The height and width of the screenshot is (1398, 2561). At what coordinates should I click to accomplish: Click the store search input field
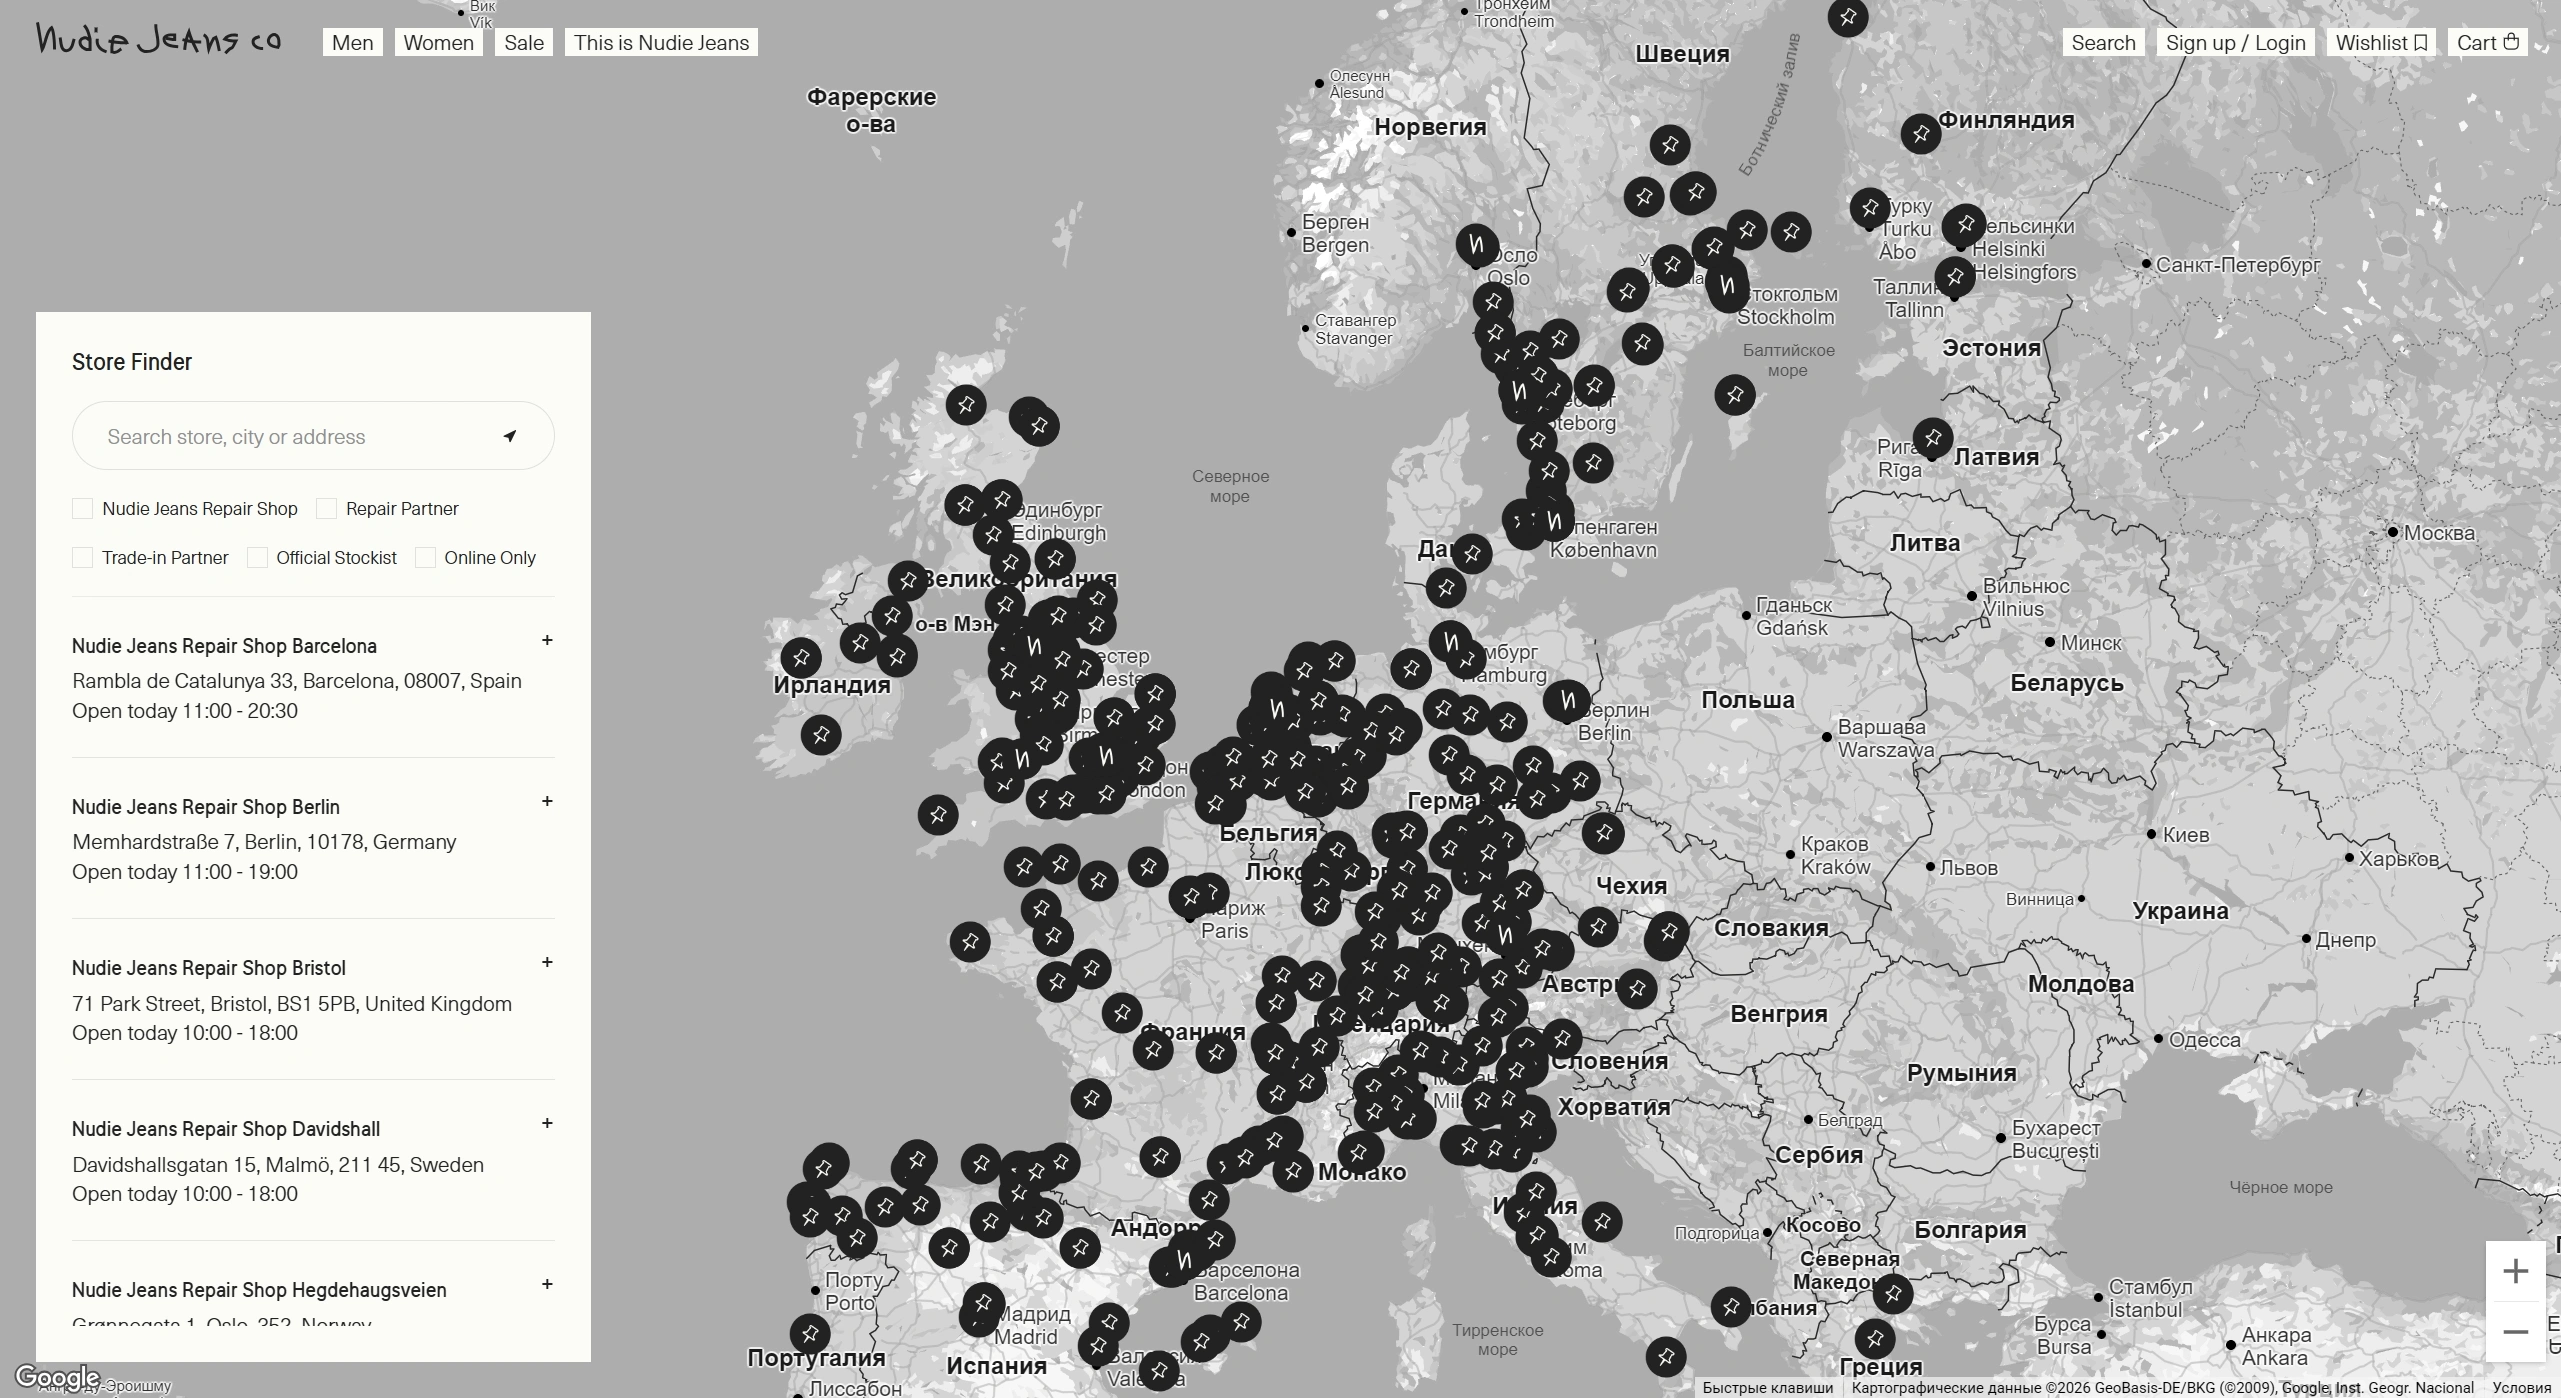pos(290,436)
